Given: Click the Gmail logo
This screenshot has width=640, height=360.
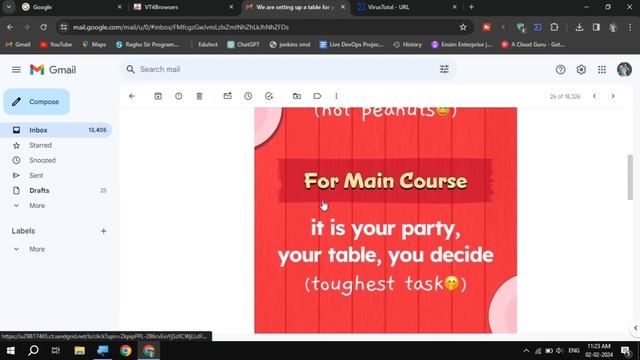Looking at the screenshot, I should [53, 70].
